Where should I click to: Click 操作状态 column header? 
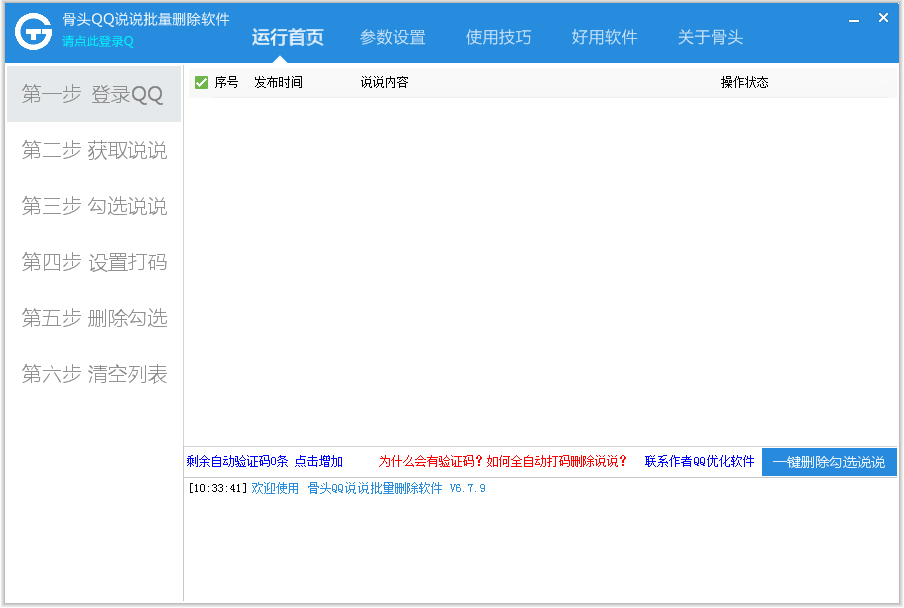pos(744,82)
